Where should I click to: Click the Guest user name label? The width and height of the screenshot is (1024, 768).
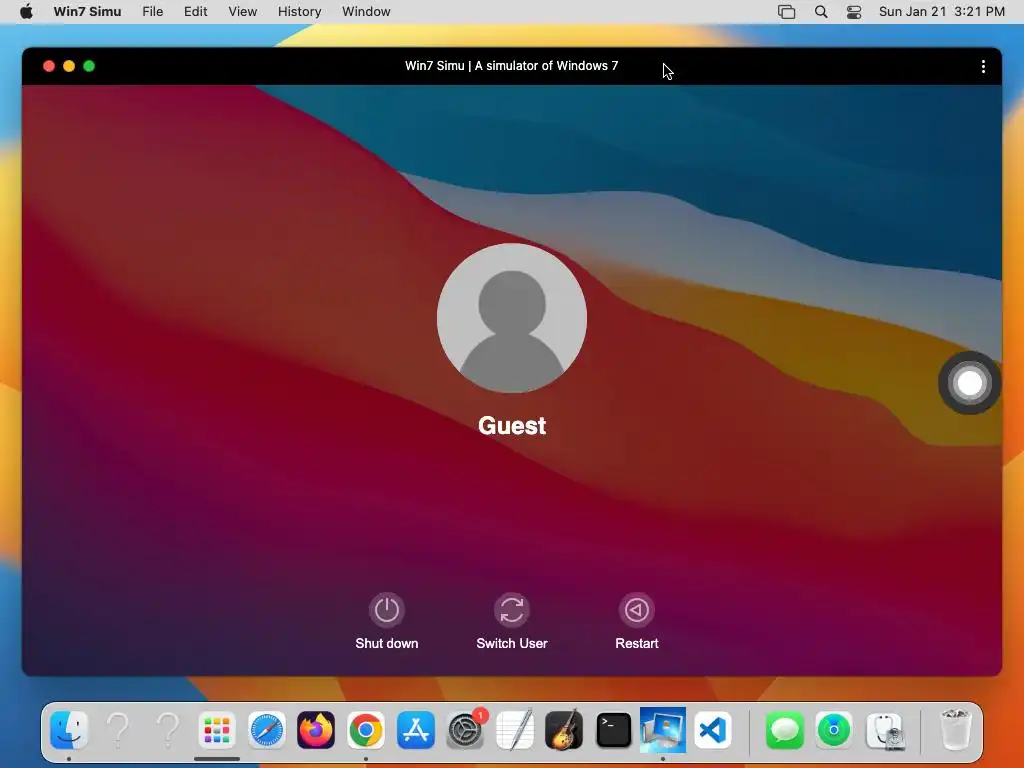tap(512, 426)
